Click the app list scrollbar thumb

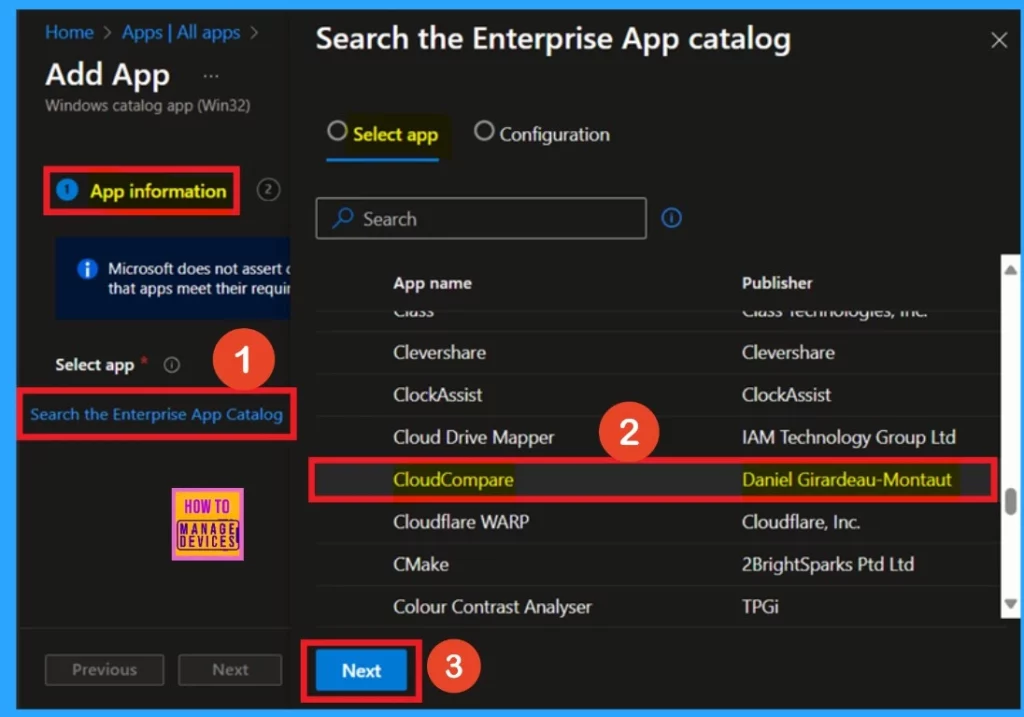click(x=1010, y=501)
